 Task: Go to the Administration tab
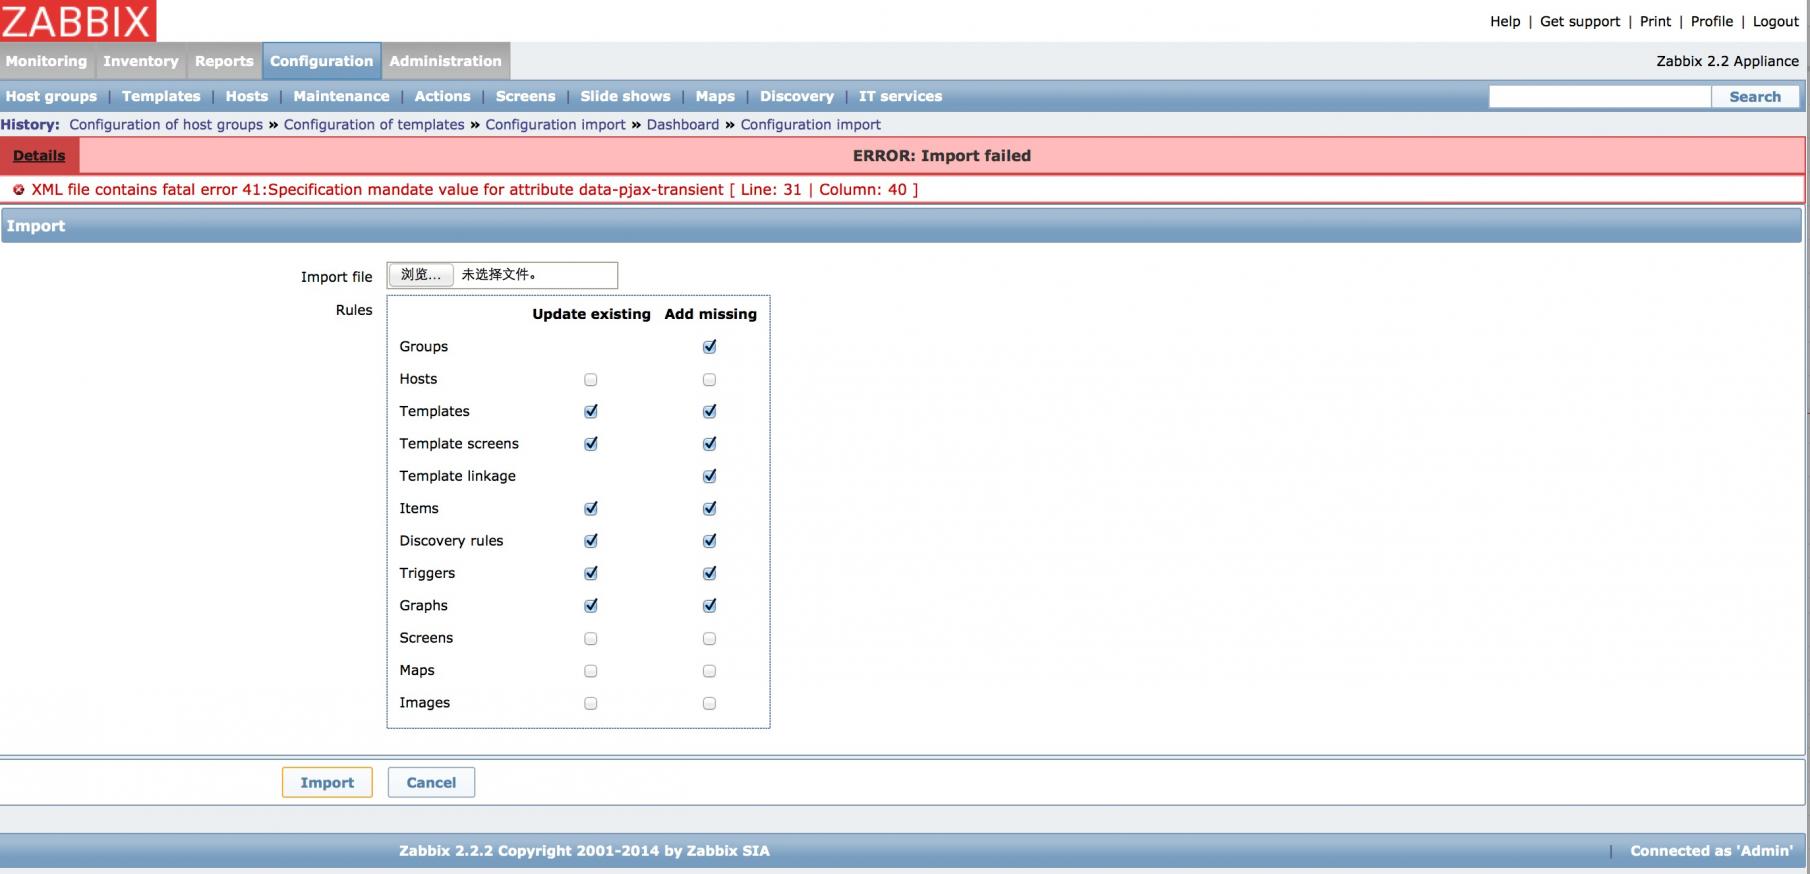(445, 61)
